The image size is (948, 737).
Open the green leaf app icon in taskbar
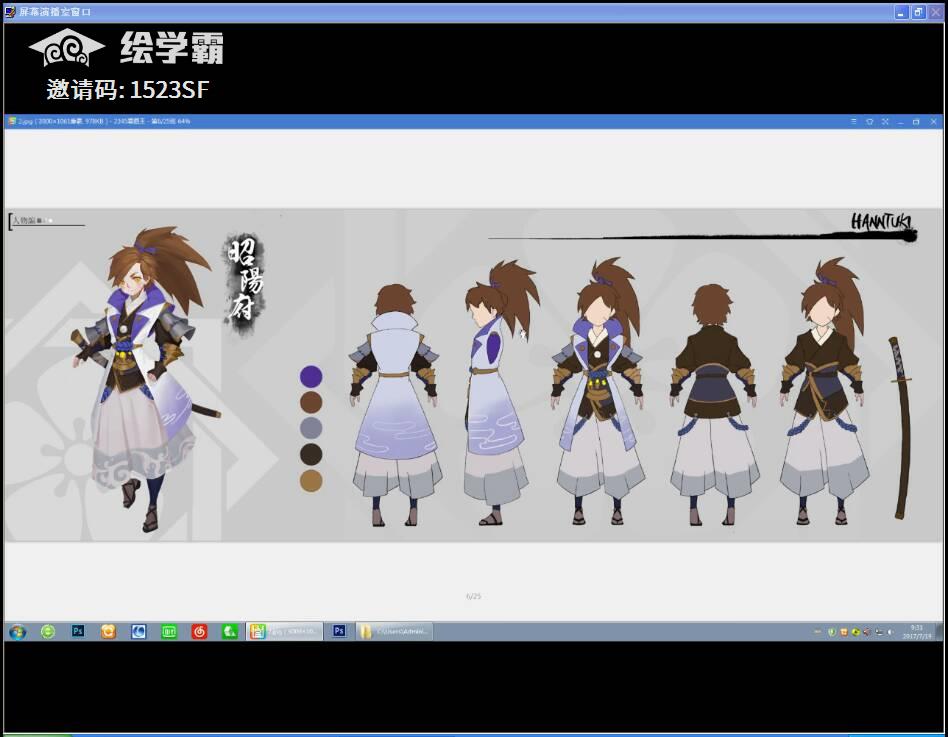pos(230,632)
